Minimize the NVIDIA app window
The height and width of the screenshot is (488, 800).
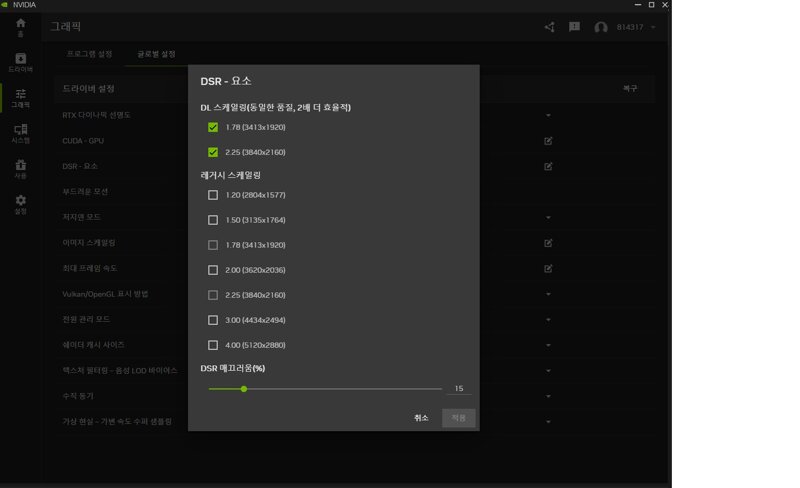tap(638, 5)
